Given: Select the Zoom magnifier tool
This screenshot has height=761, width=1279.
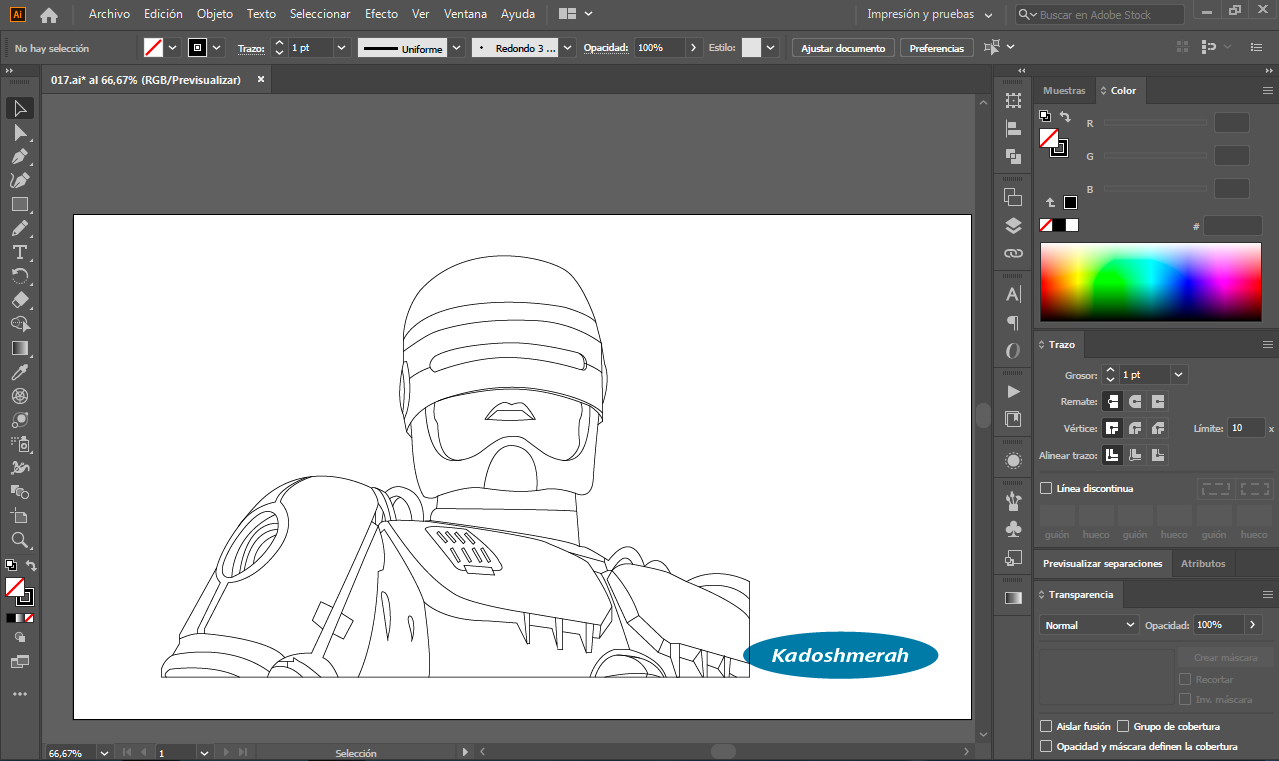Looking at the screenshot, I should coord(20,540).
